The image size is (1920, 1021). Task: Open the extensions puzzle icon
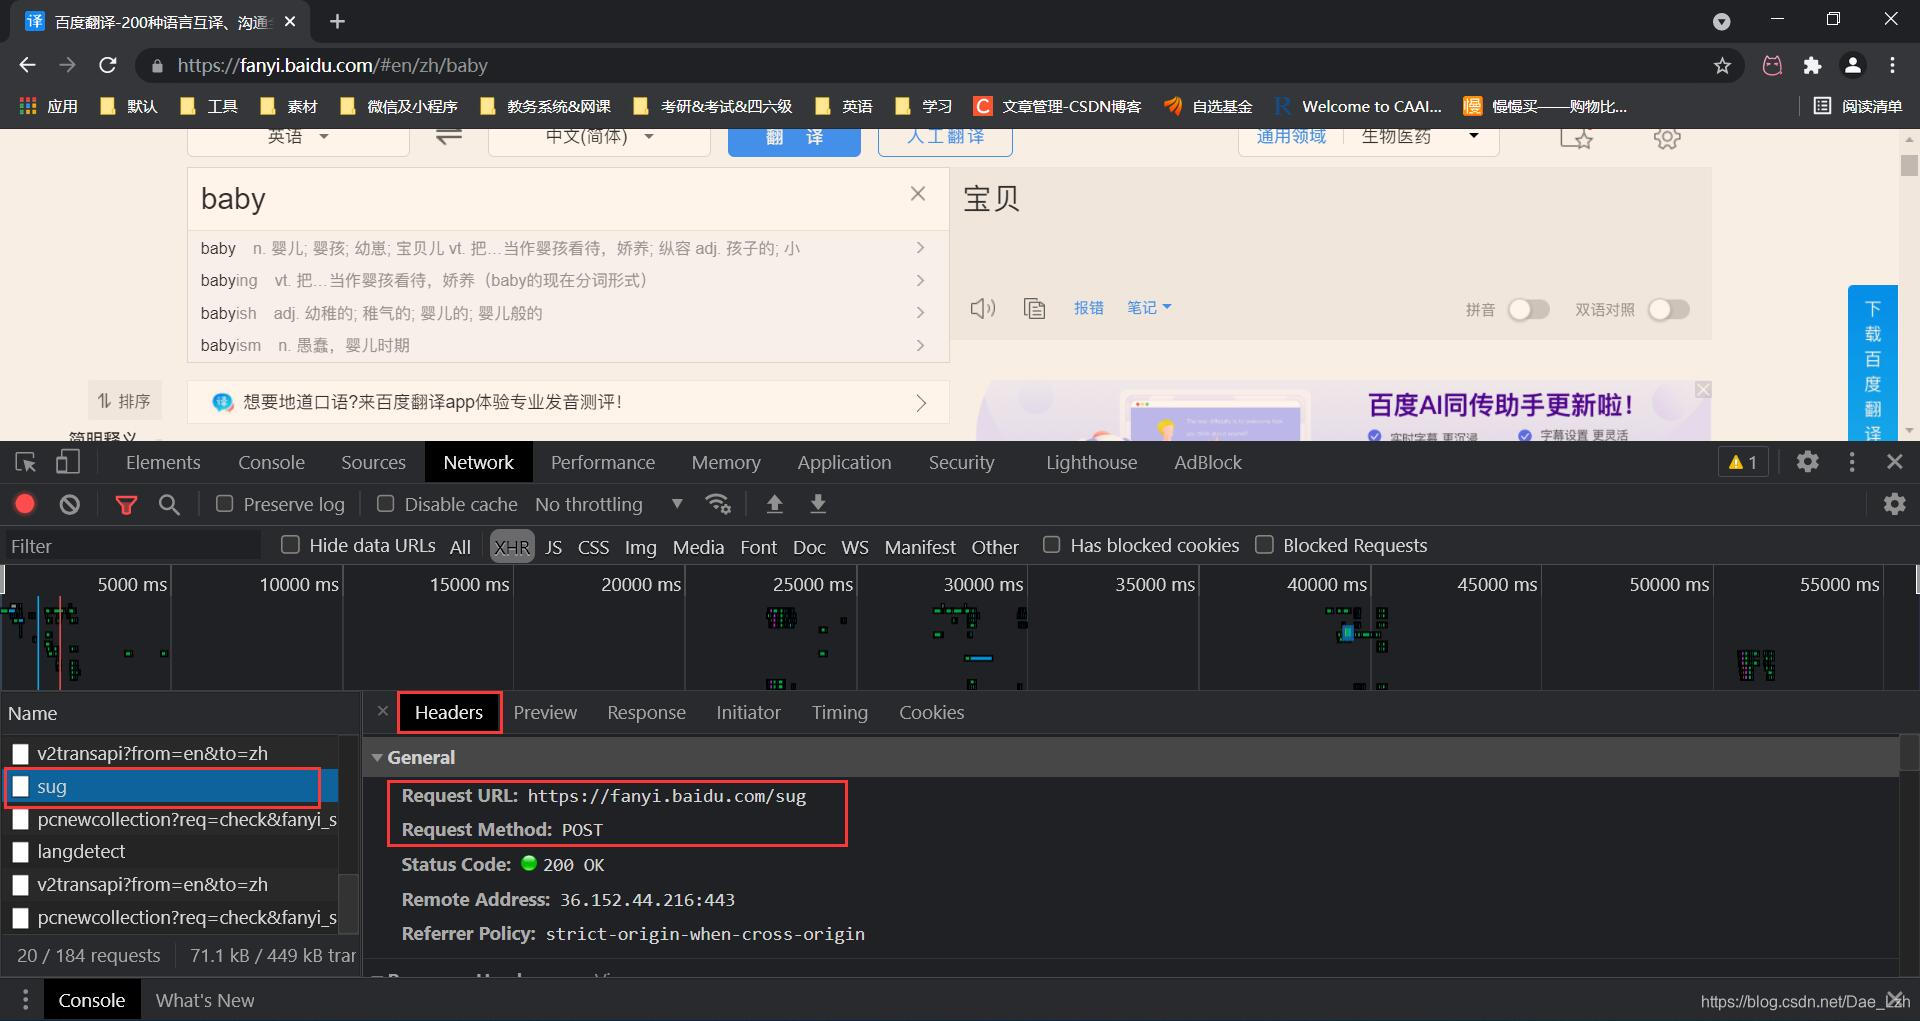pos(1812,65)
